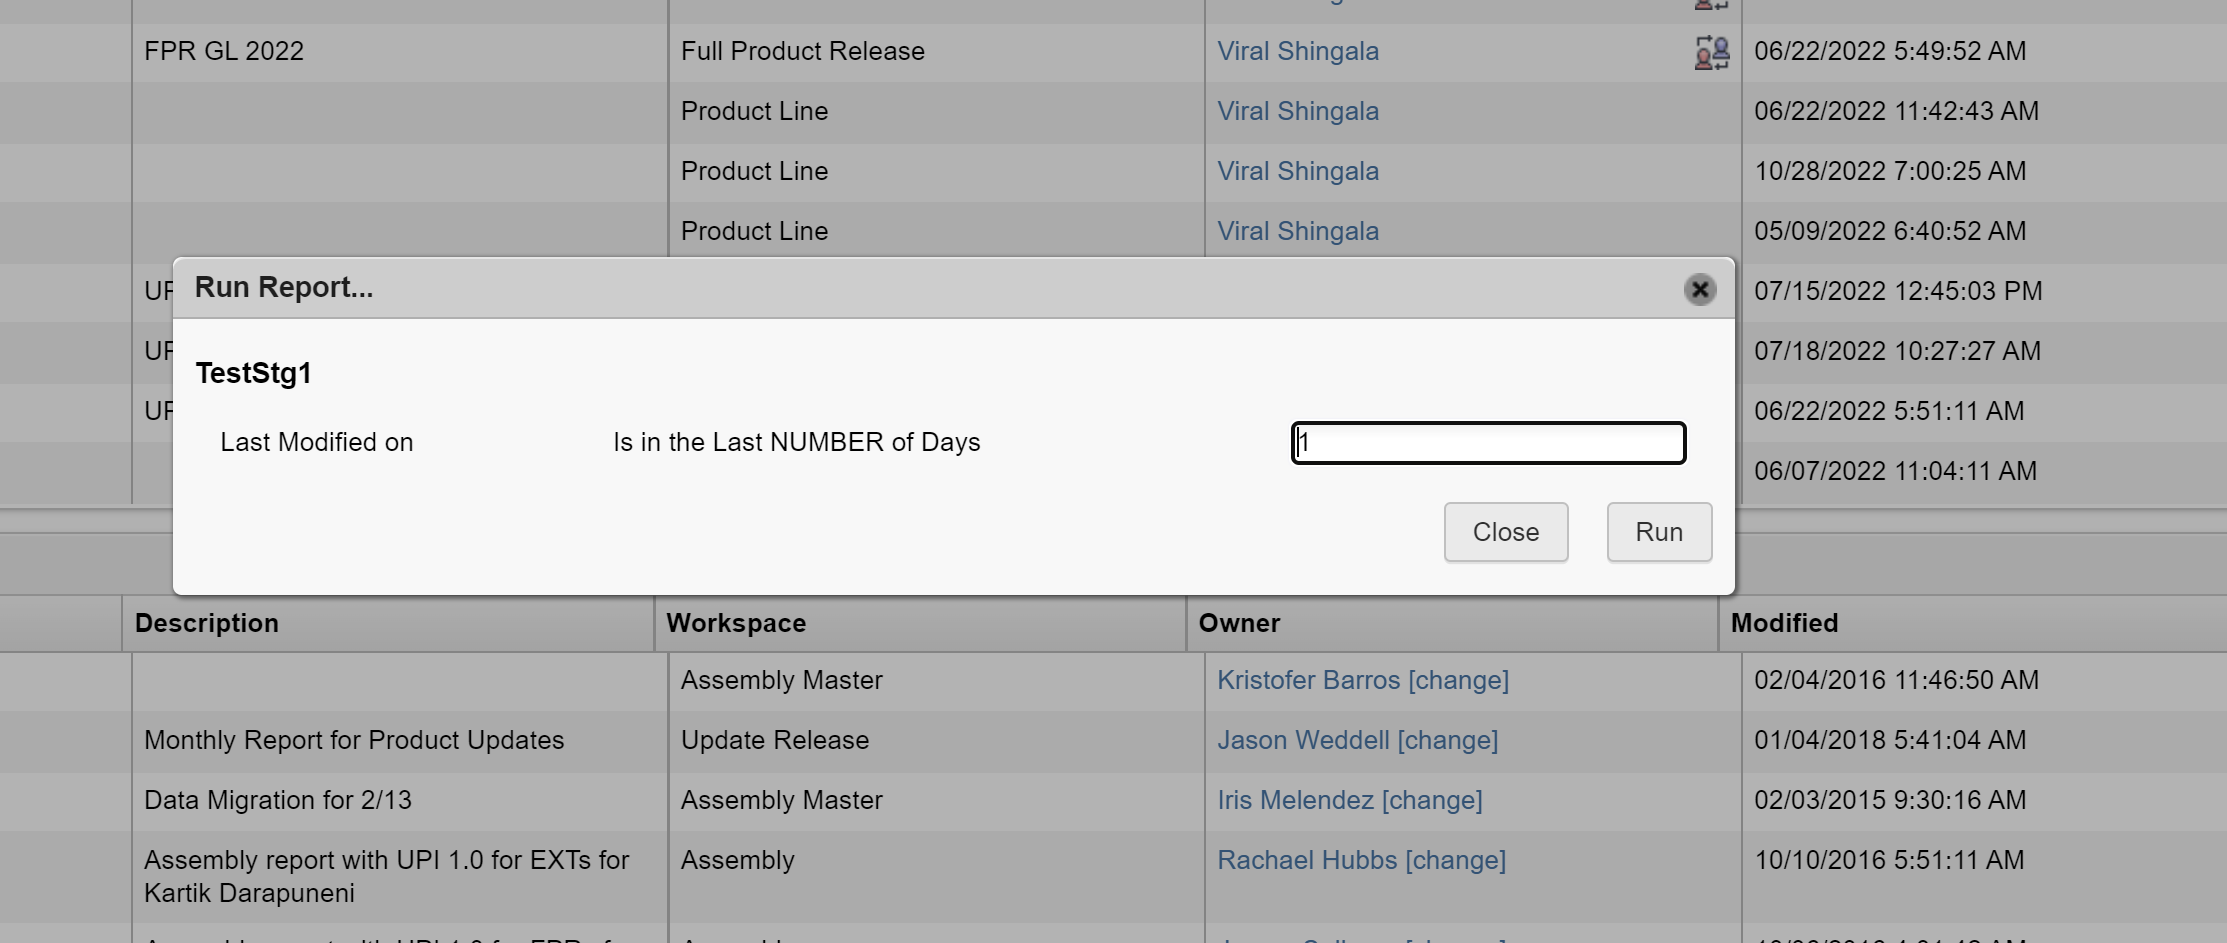This screenshot has height=943, width=2227.
Task: Open Viral Shingala link in Full Product Release row
Action: point(1297,52)
